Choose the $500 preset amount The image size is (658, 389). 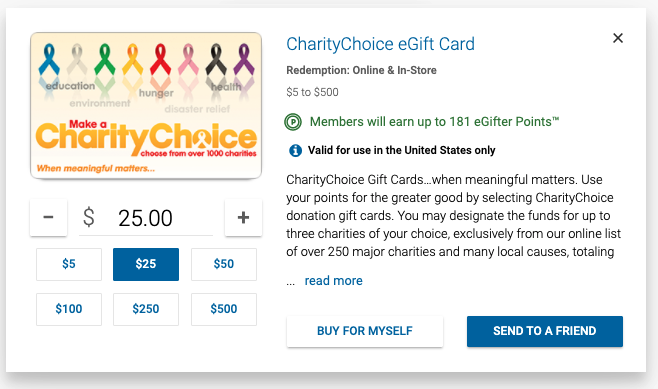click(x=224, y=309)
